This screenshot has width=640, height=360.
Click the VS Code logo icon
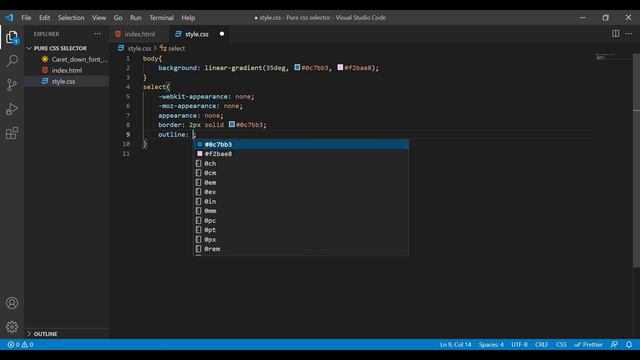coord(9,18)
